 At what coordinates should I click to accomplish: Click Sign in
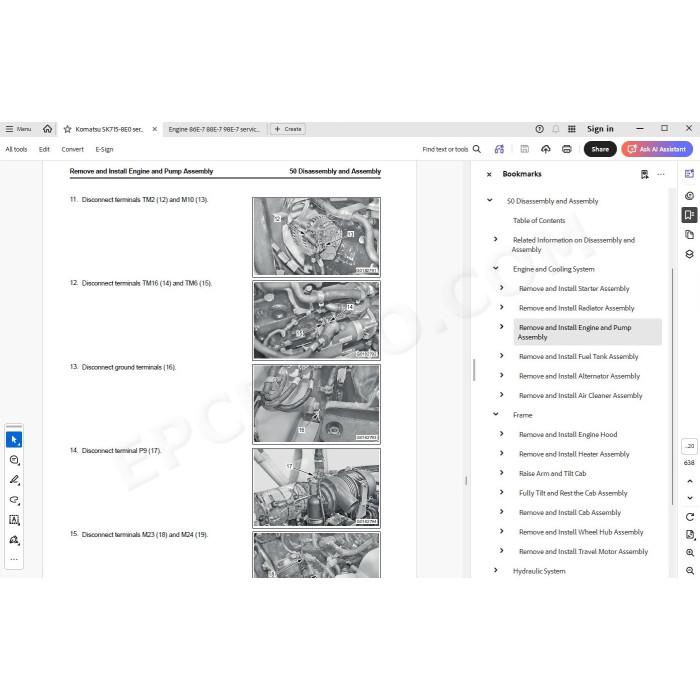[x=600, y=129]
